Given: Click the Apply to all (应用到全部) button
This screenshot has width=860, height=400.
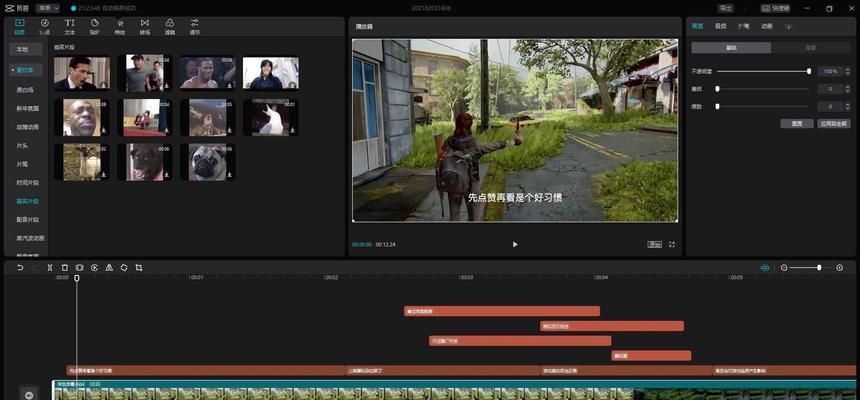Looking at the screenshot, I should tap(834, 124).
